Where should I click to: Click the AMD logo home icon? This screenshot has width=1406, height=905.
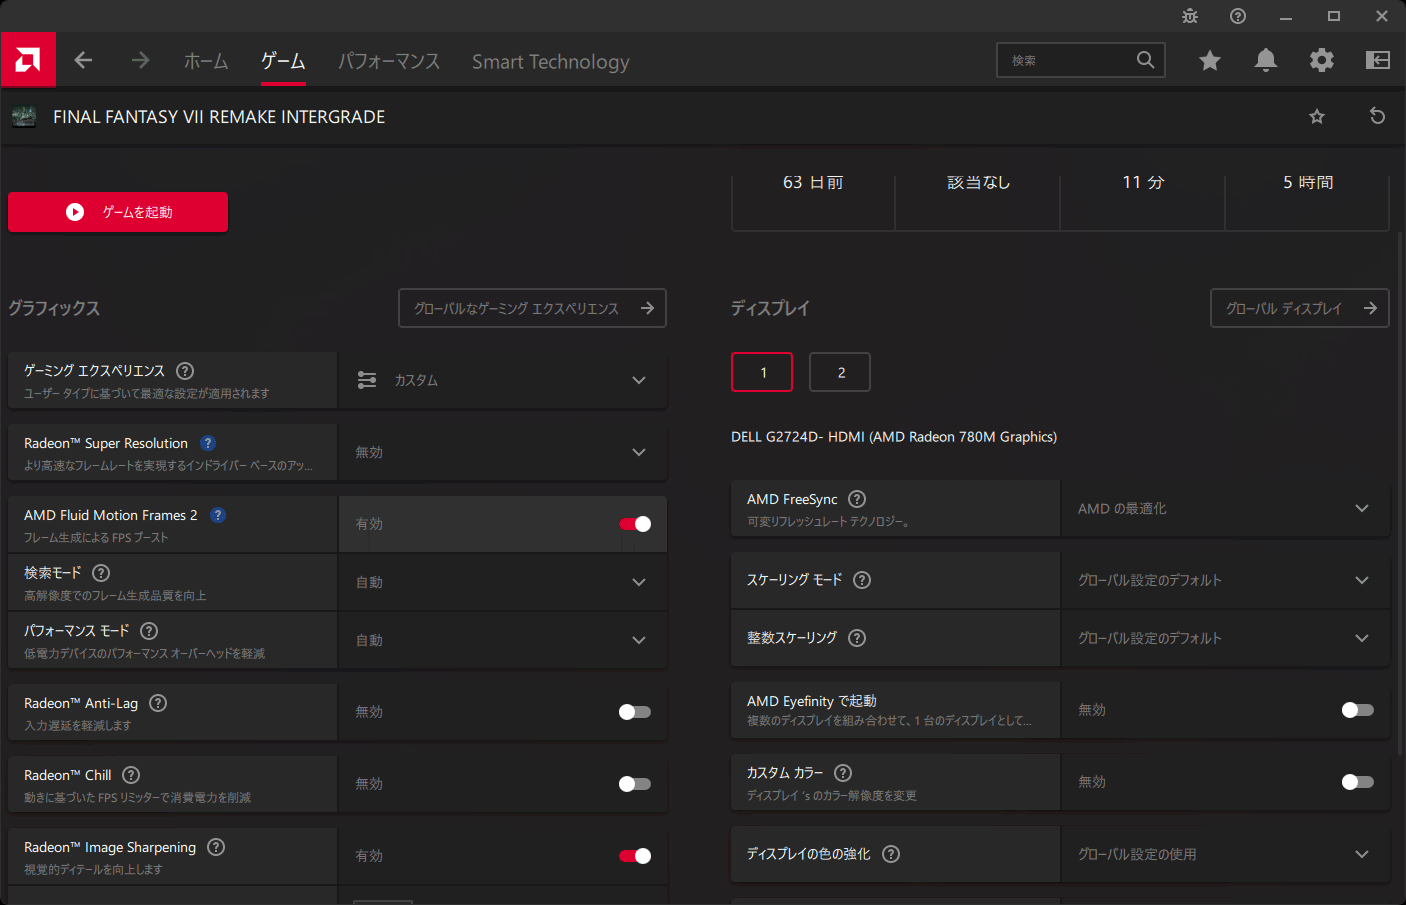(x=28, y=60)
